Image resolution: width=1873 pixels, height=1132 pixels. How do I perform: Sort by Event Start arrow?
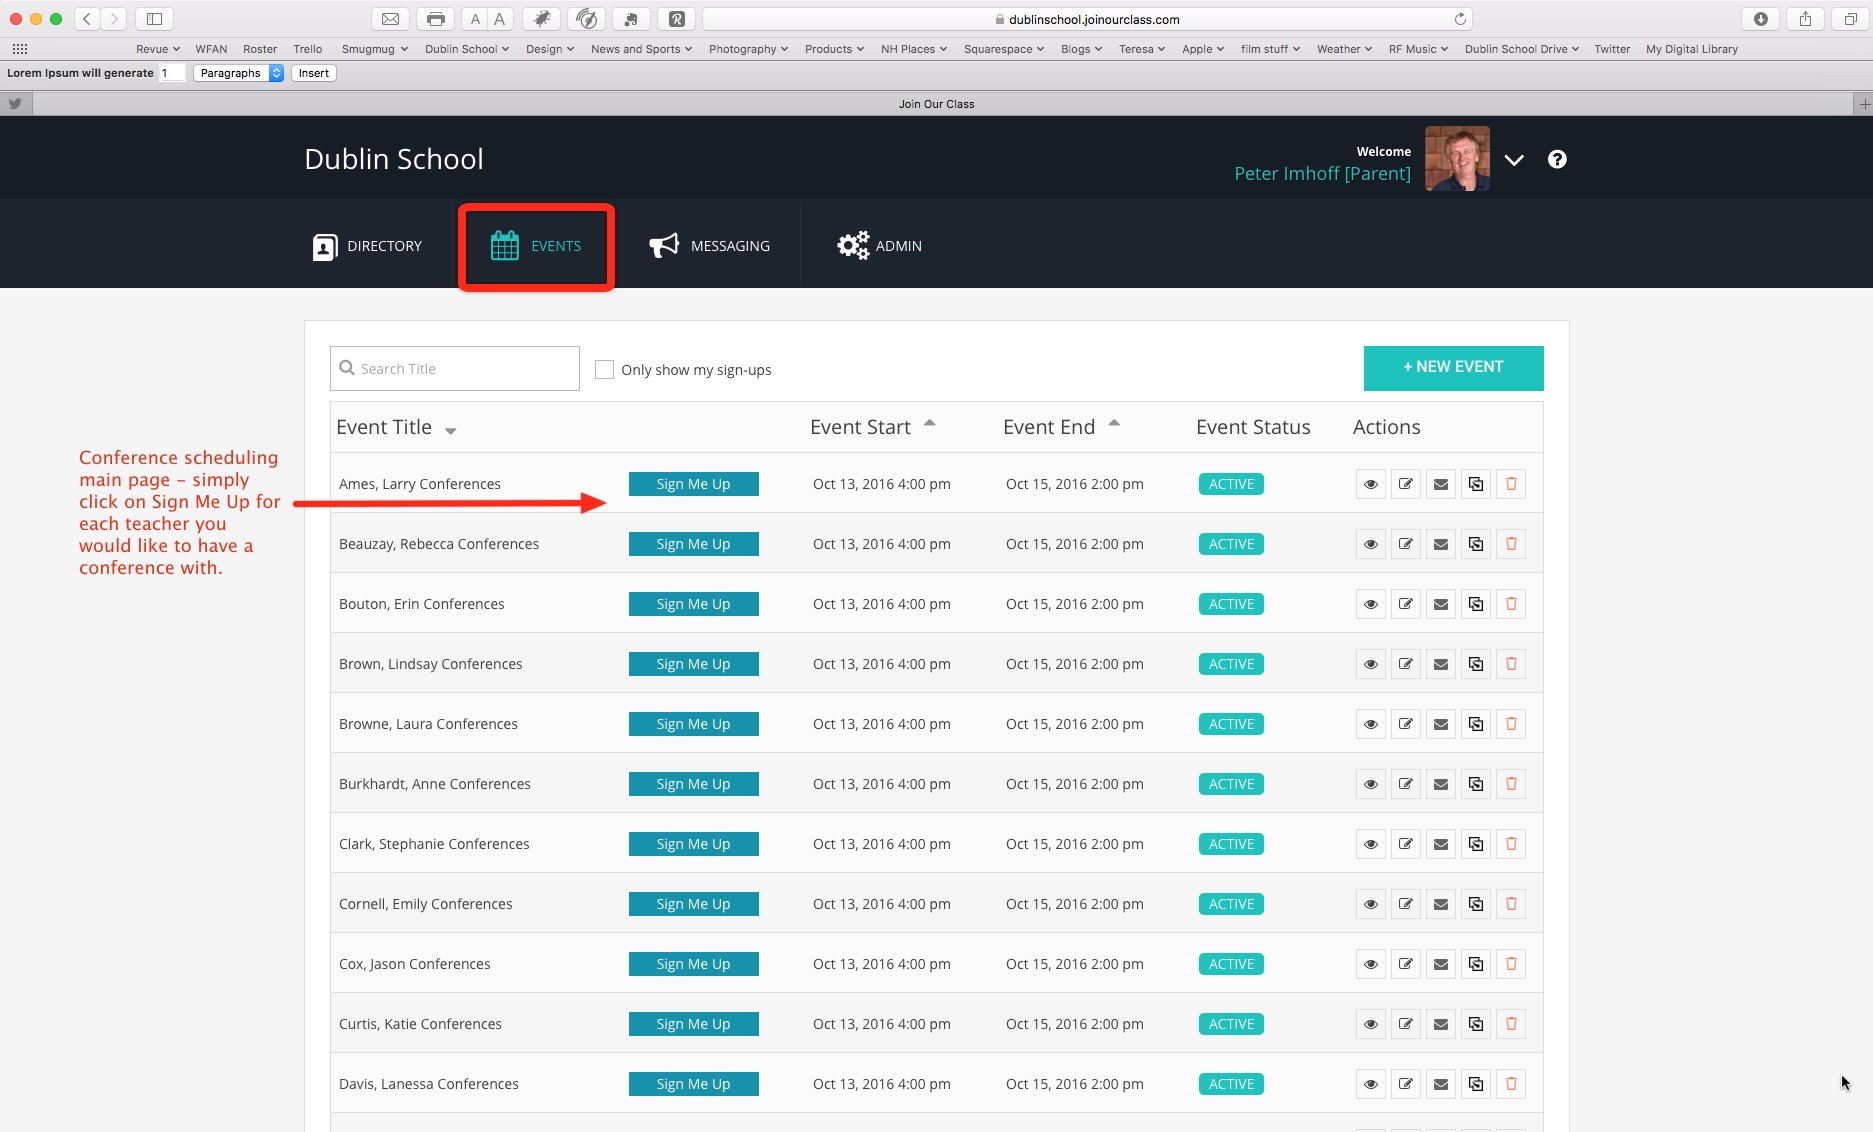(929, 423)
